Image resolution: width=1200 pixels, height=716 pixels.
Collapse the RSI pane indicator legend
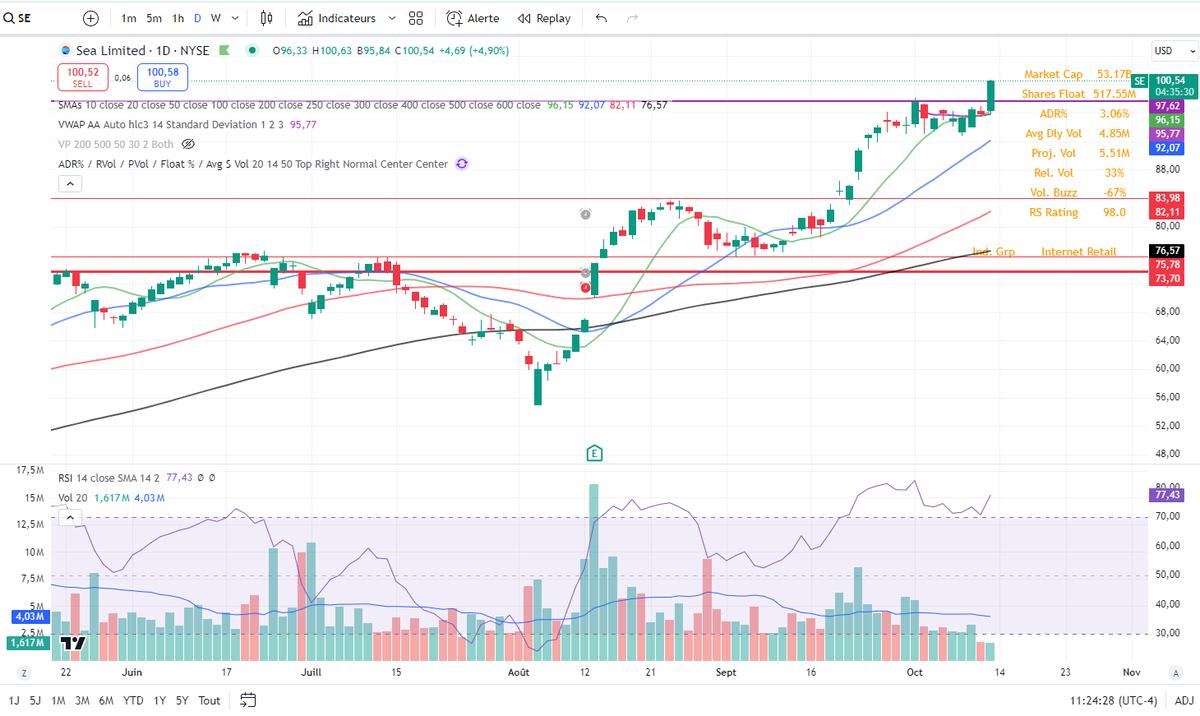pyautogui.click(x=69, y=516)
